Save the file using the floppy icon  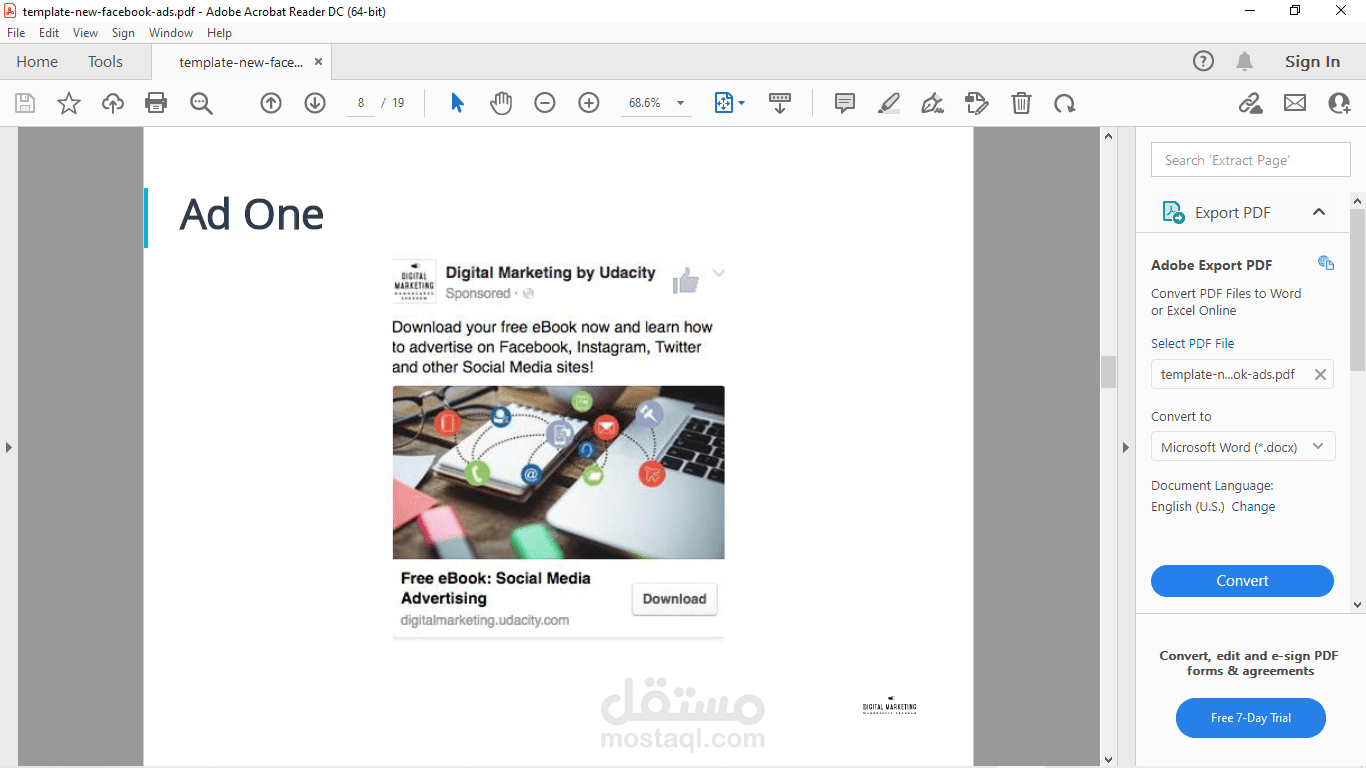[25, 103]
